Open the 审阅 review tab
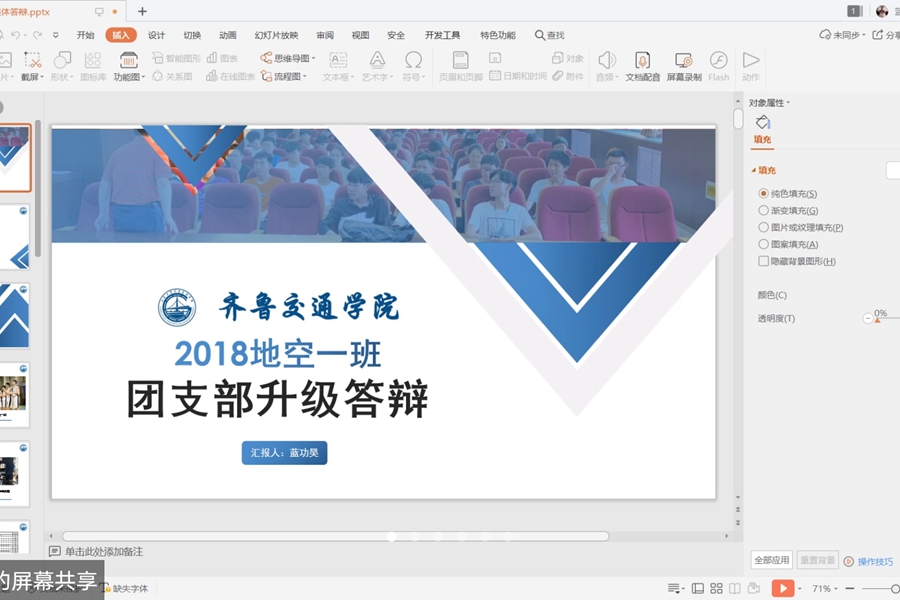The width and height of the screenshot is (900, 600). [325, 35]
